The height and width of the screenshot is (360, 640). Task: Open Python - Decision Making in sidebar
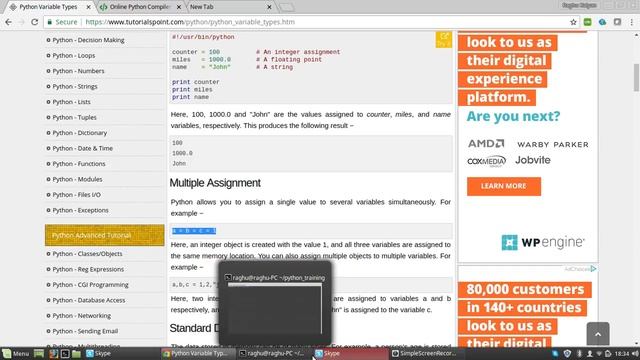pyautogui.click(x=88, y=40)
